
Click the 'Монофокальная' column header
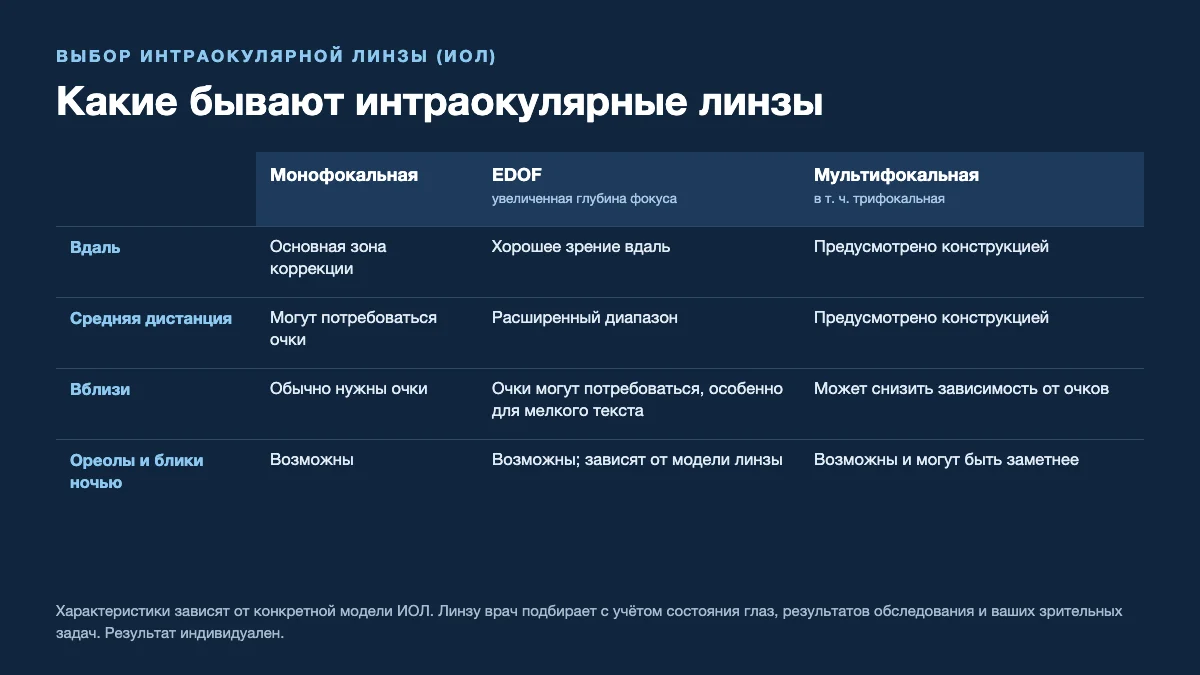point(344,175)
